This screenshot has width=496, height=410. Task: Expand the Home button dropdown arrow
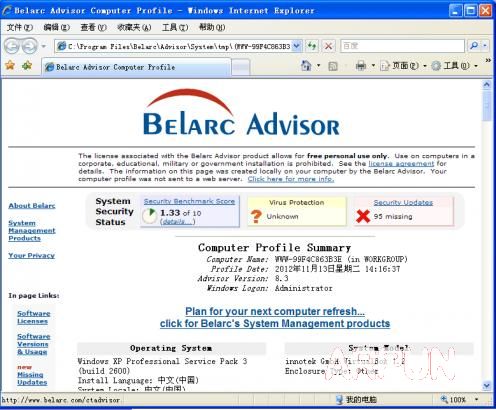pos(318,66)
